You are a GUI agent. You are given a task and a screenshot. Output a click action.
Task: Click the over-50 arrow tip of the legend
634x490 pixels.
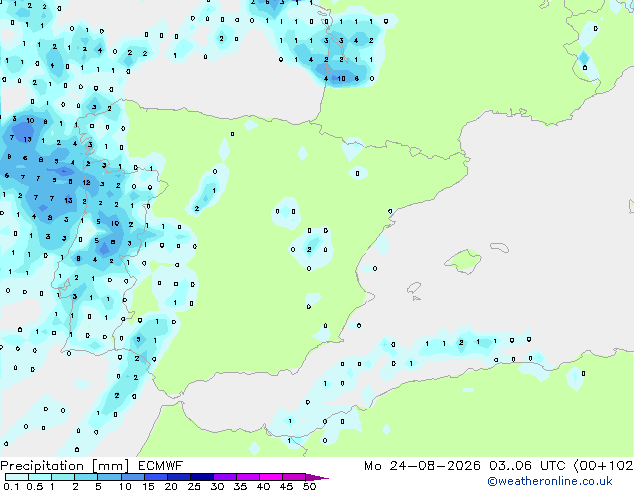tap(317, 477)
